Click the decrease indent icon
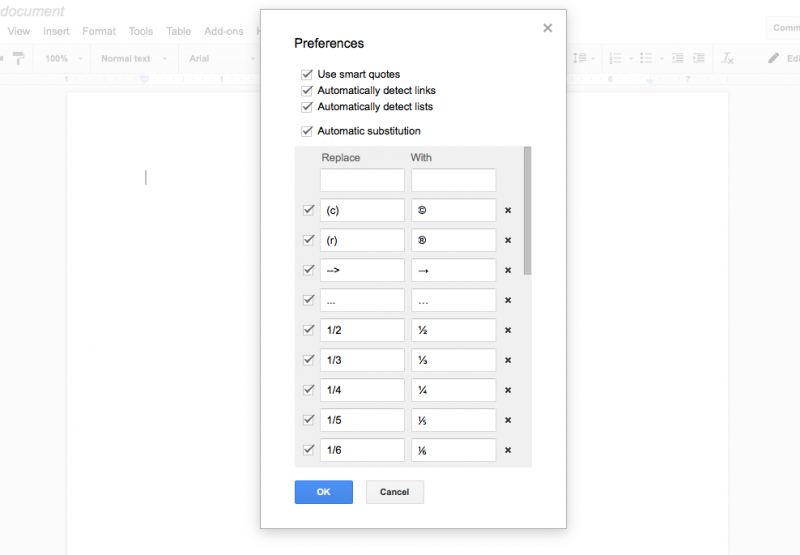Image resolution: width=800 pixels, height=555 pixels. pyautogui.click(x=678, y=59)
